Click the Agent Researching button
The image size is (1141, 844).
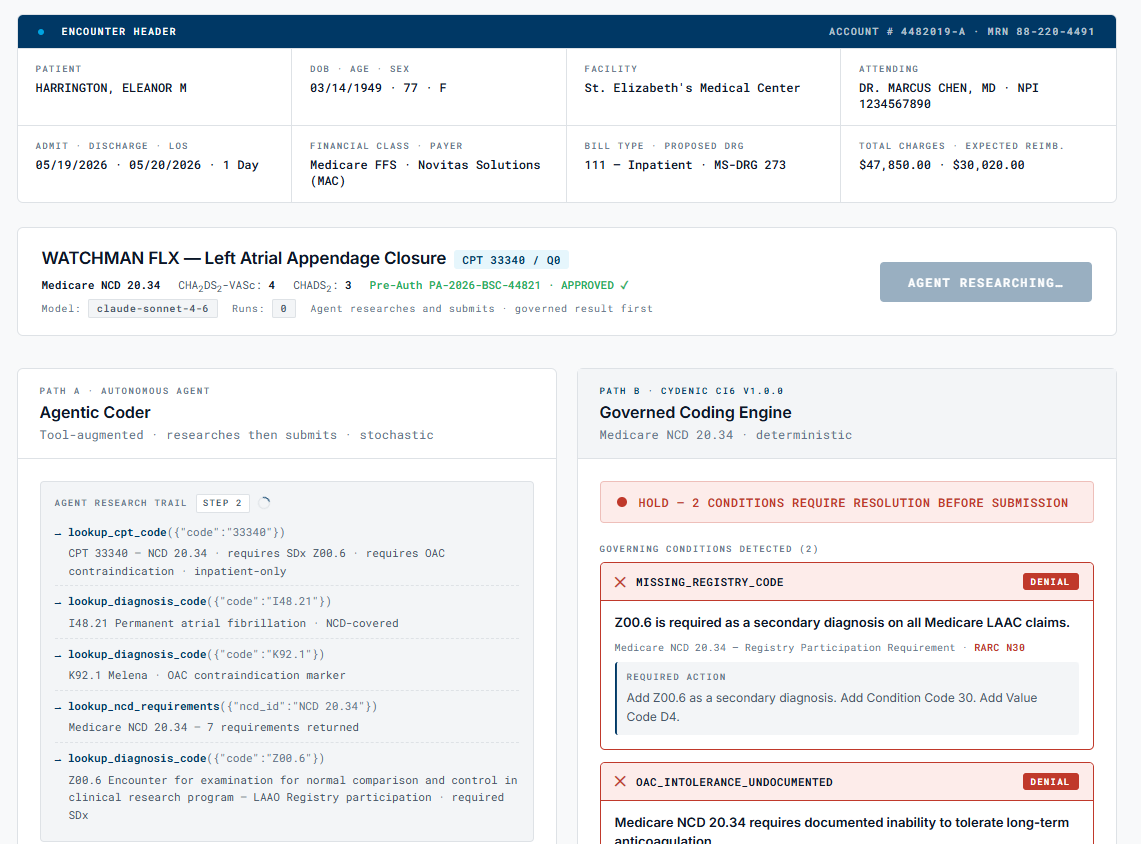[x=985, y=282]
